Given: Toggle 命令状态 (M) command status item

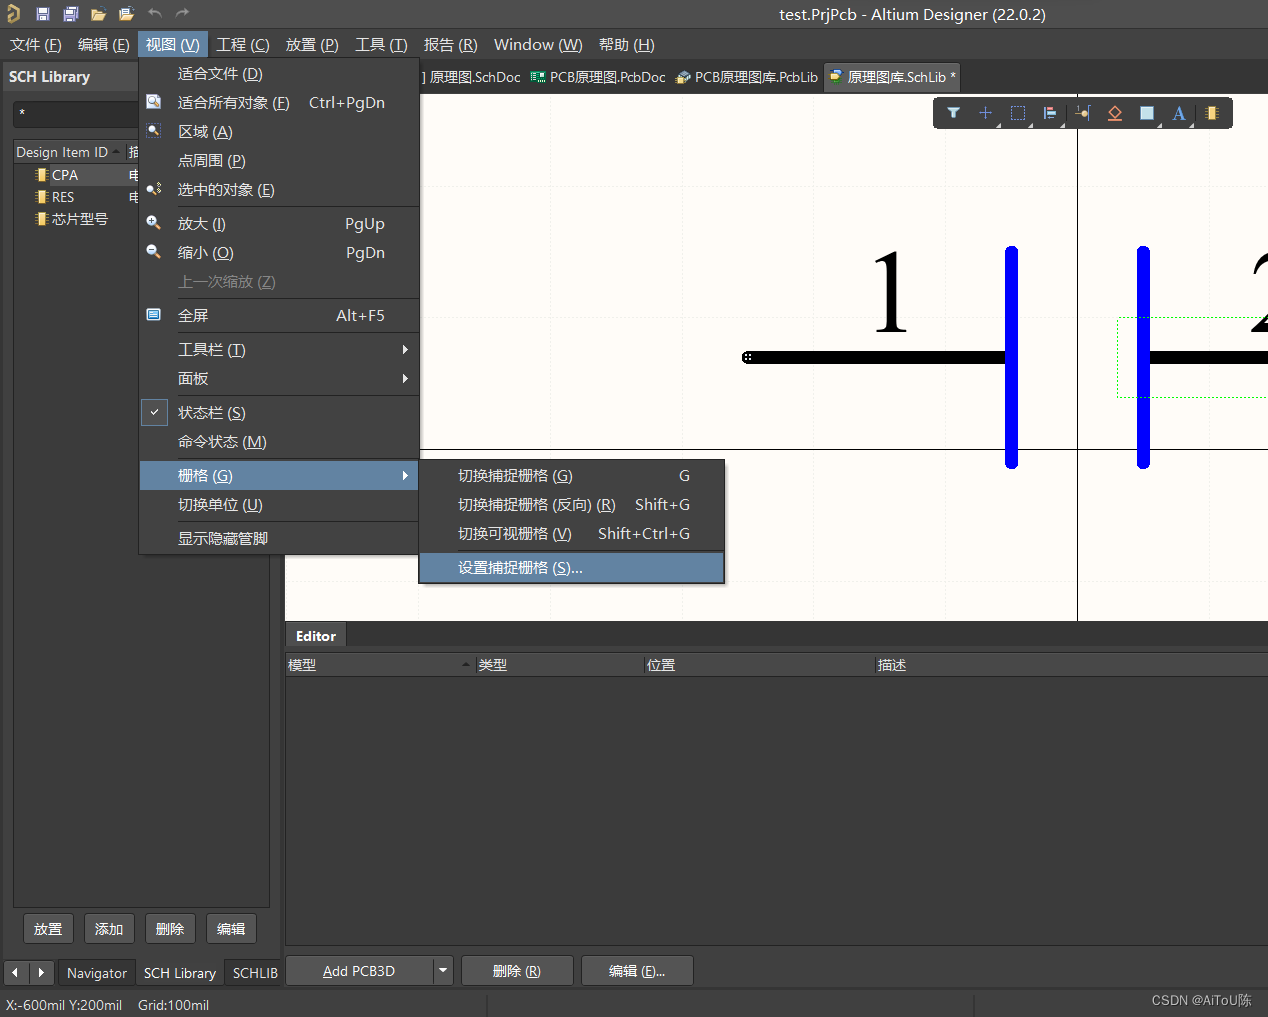Looking at the screenshot, I should pyautogui.click(x=279, y=442).
